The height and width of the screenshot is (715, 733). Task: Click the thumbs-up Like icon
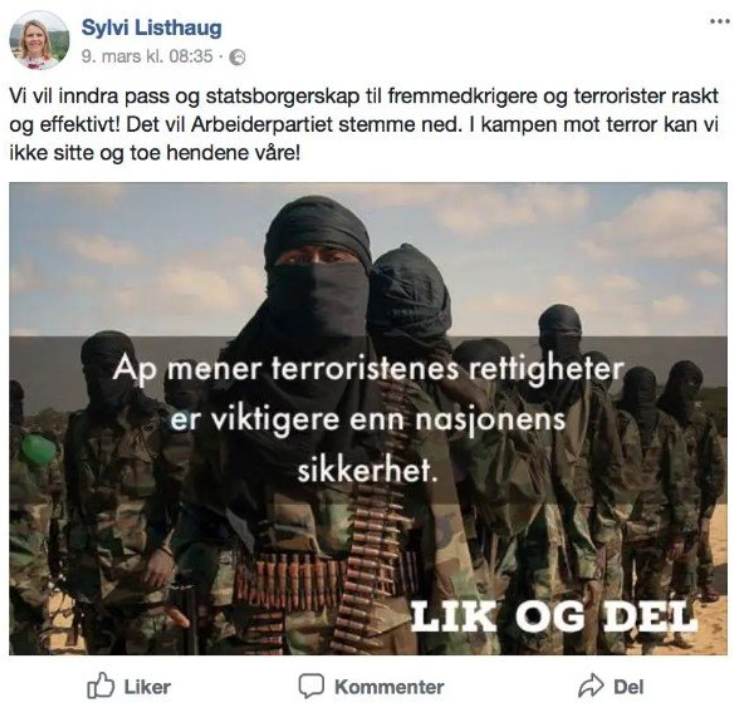(101, 686)
